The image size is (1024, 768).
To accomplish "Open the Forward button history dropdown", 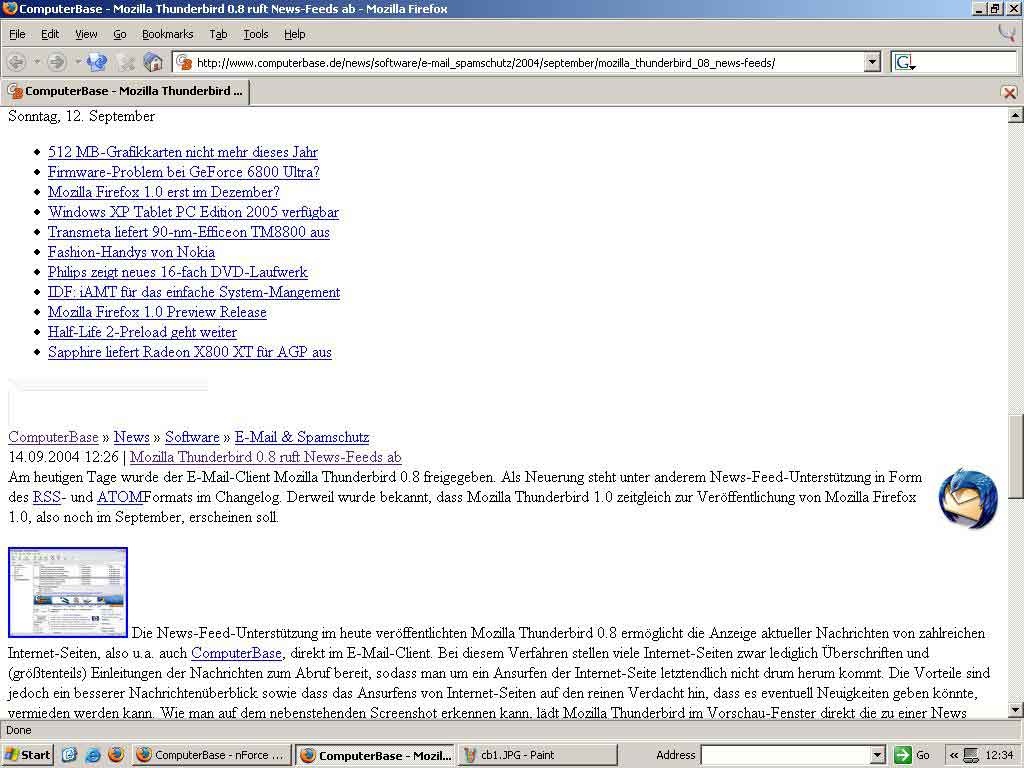I will click(78, 63).
